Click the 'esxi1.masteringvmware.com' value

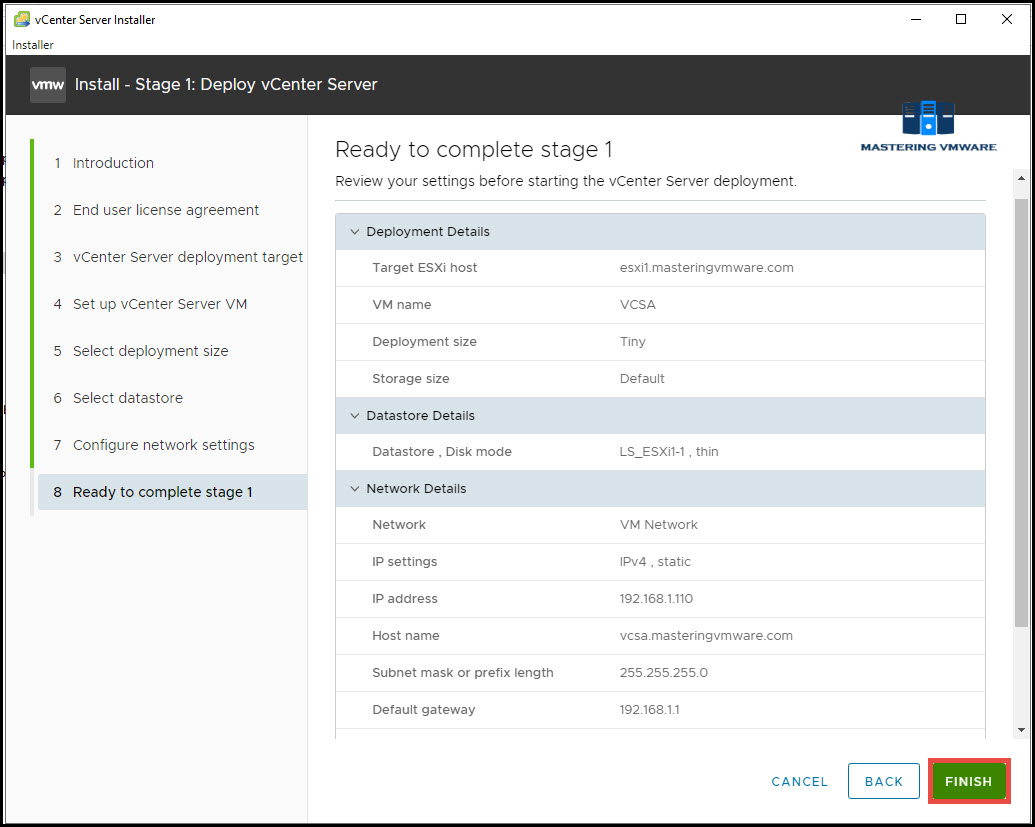[706, 268]
